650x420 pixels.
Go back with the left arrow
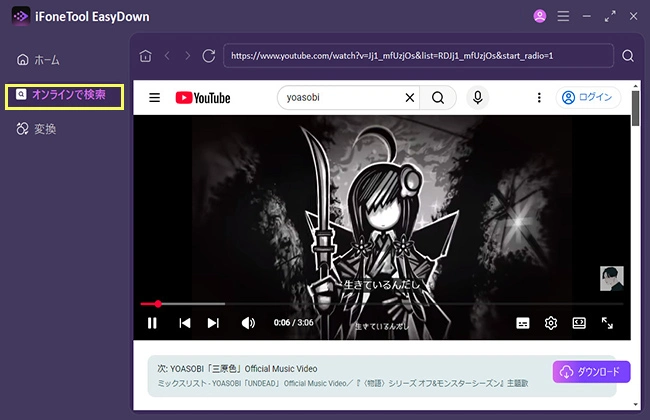coord(167,55)
